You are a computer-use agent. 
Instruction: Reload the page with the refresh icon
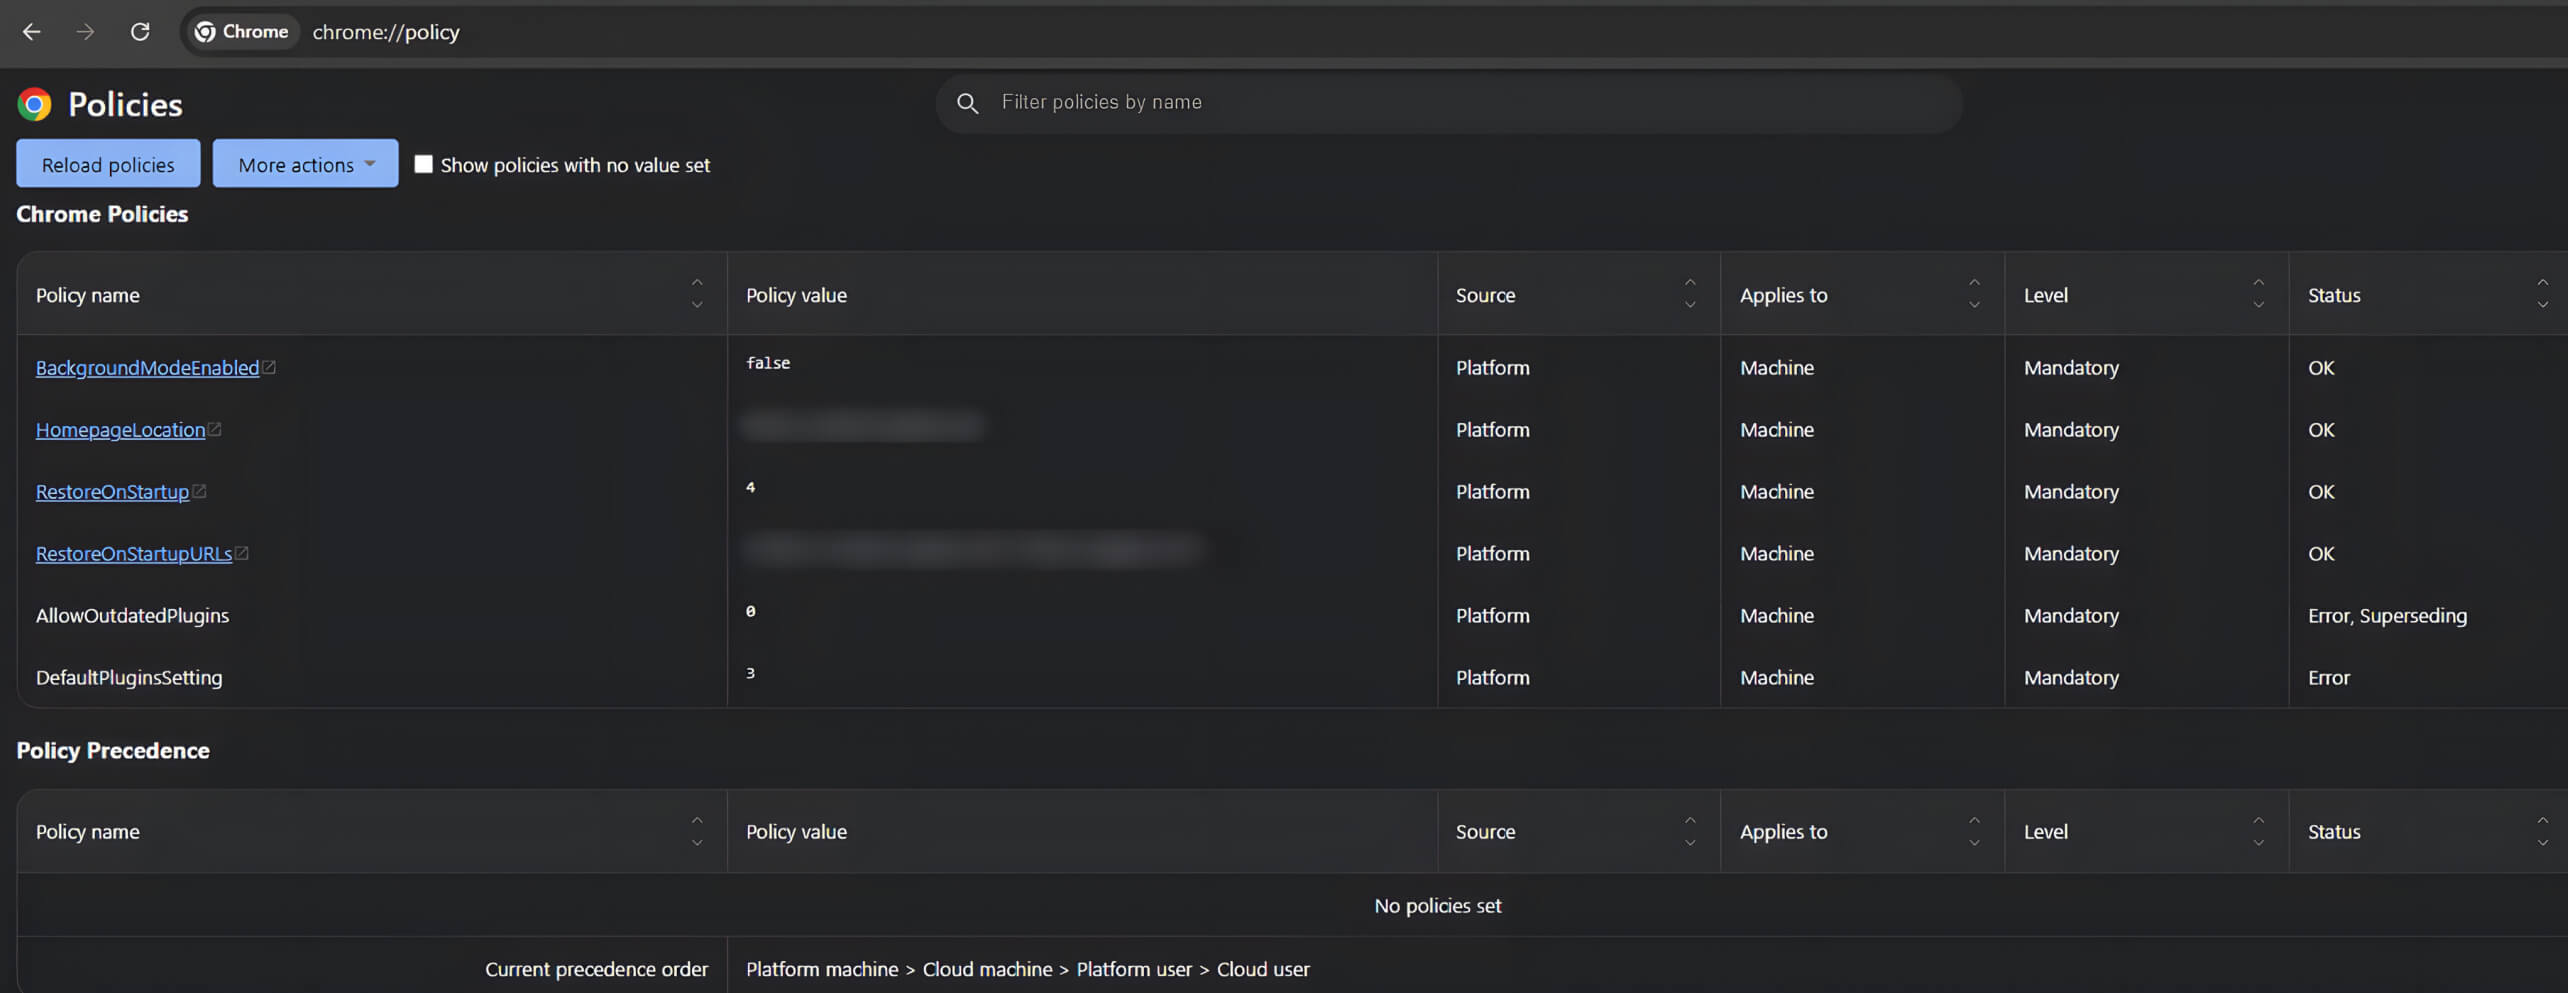140,32
